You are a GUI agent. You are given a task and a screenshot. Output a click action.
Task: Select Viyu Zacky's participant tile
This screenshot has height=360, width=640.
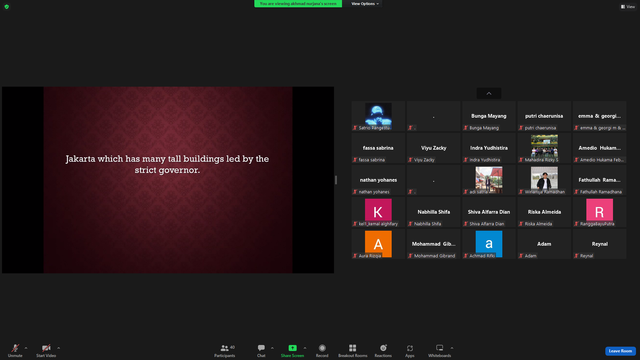[x=433, y=148]
